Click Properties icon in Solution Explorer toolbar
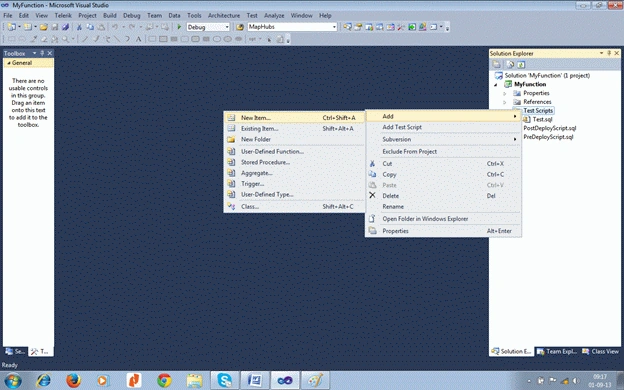 (x=496, y=64)
